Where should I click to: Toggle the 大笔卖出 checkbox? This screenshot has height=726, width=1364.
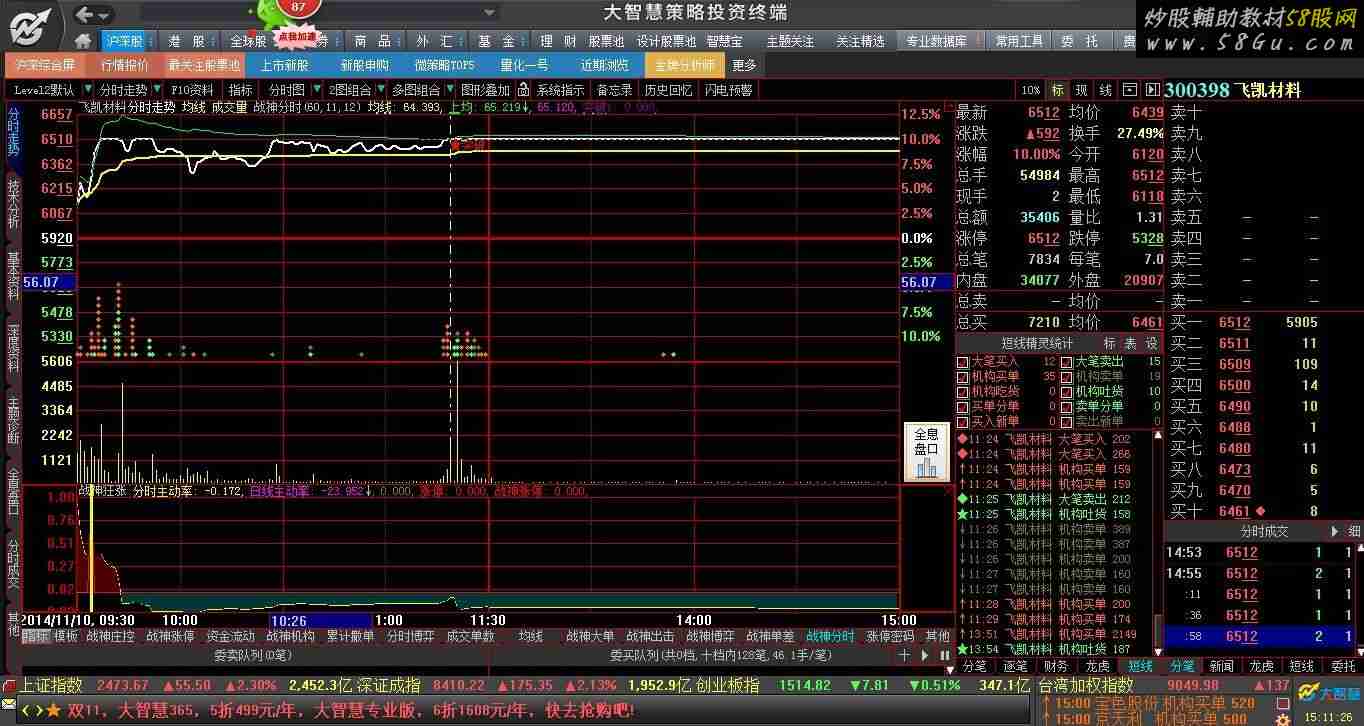point(1067,362)
